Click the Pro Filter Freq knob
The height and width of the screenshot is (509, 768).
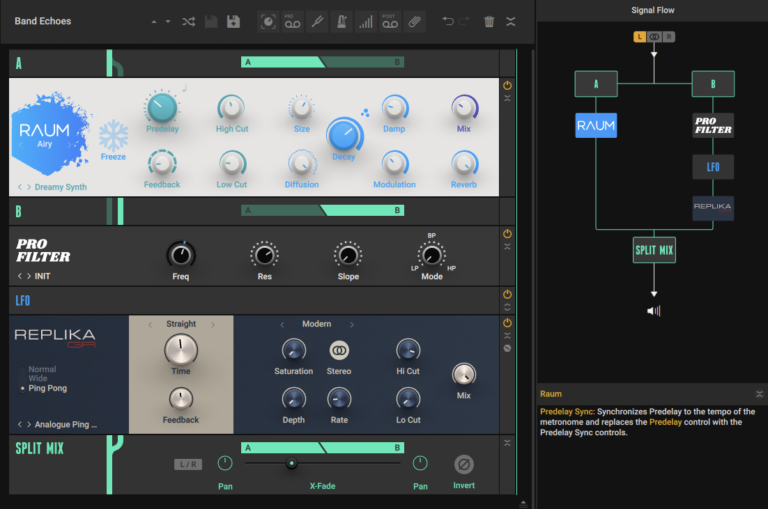(181, 255)
